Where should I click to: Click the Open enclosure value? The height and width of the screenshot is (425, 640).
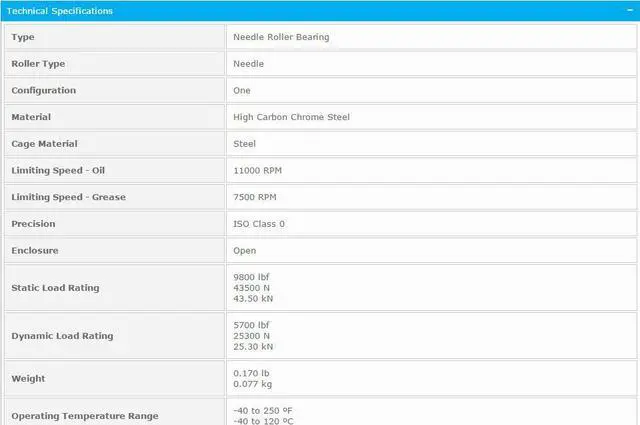245,251
